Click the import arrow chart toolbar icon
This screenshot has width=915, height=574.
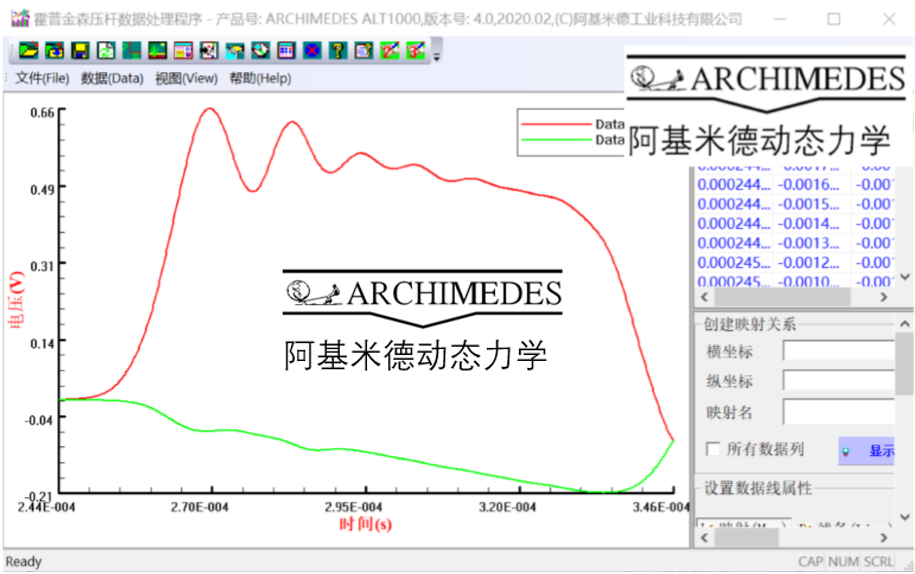click(x=209, y=51)
